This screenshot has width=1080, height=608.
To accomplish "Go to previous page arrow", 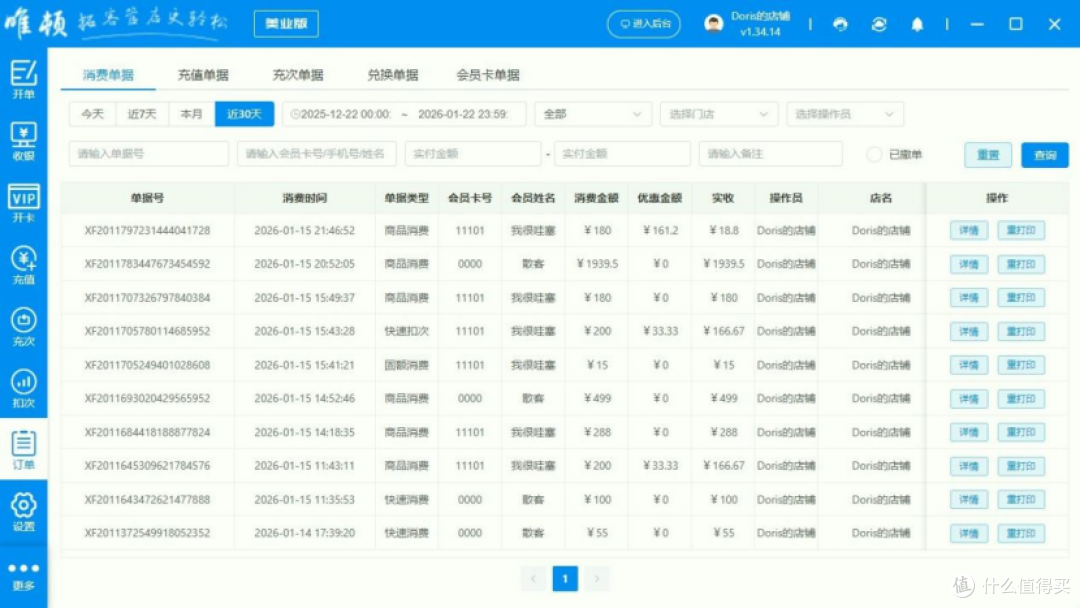I will (533, 578).
